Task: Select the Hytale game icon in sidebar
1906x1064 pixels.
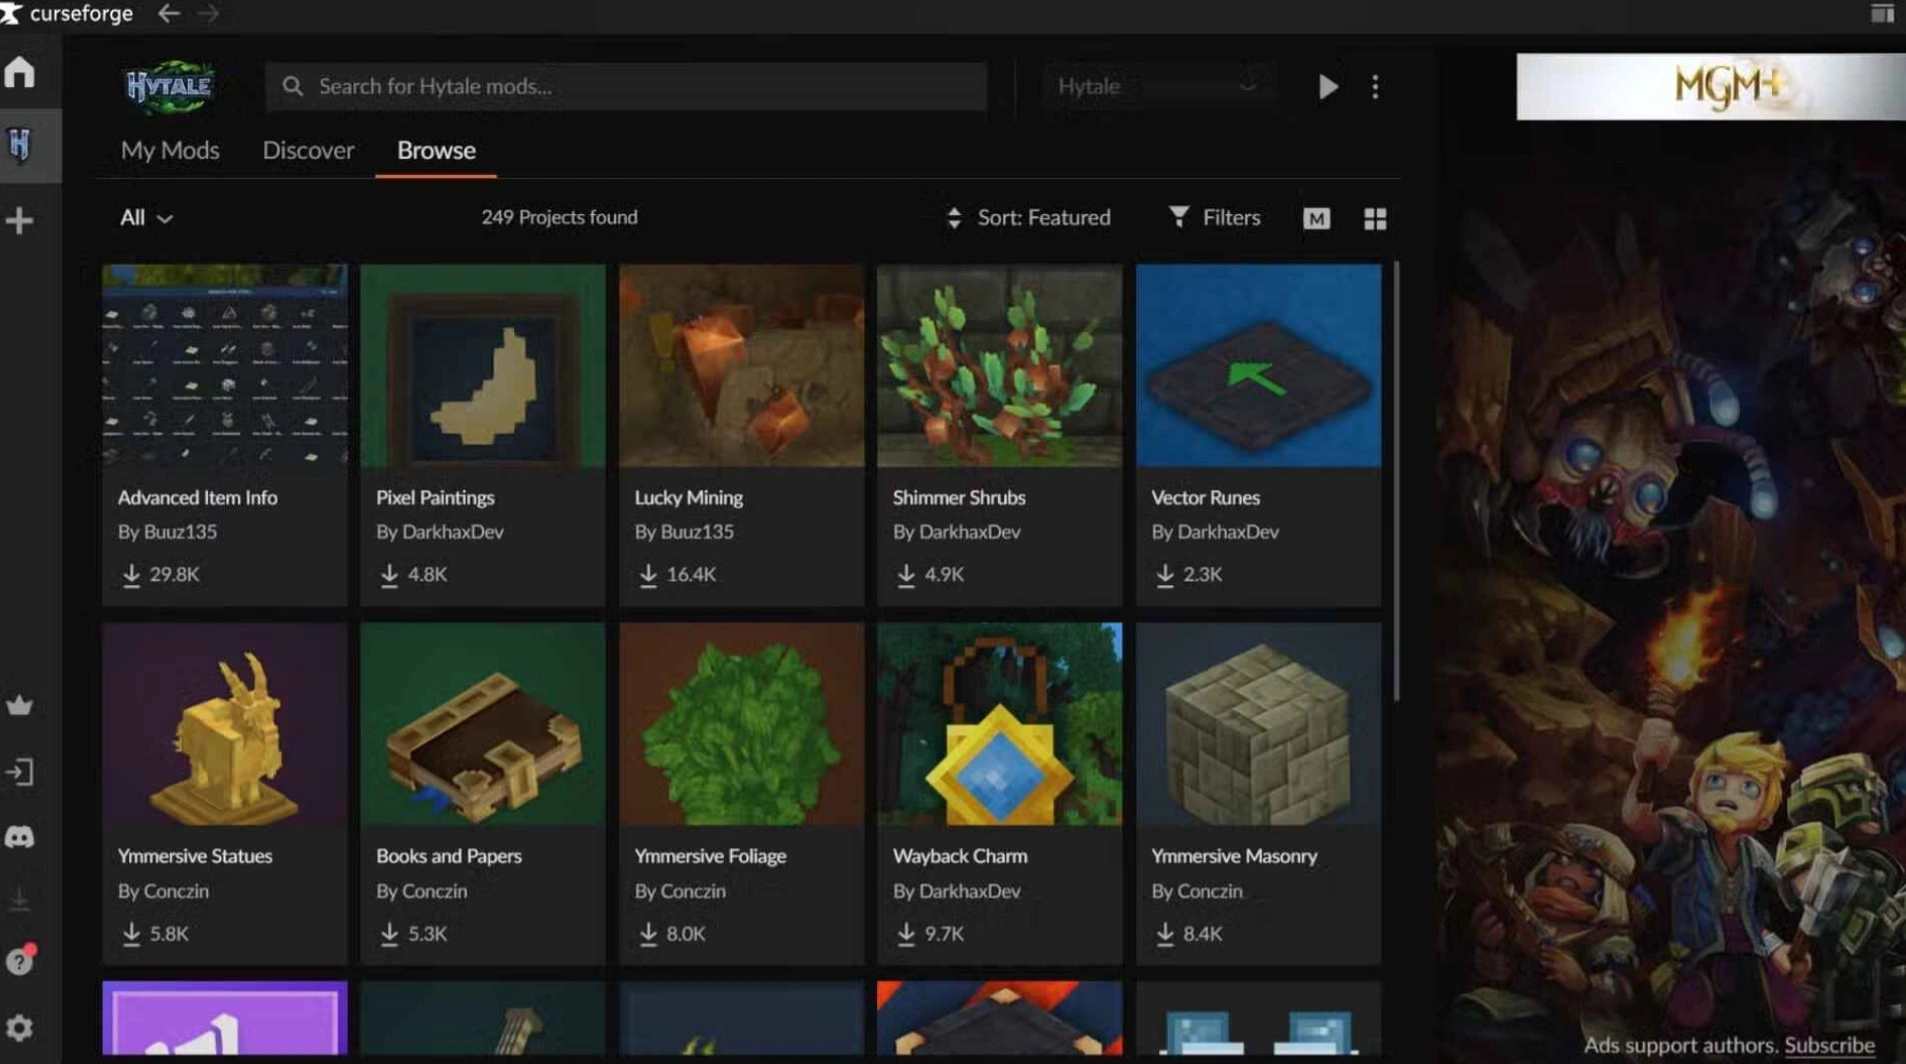Action: (x=20, y=145)
